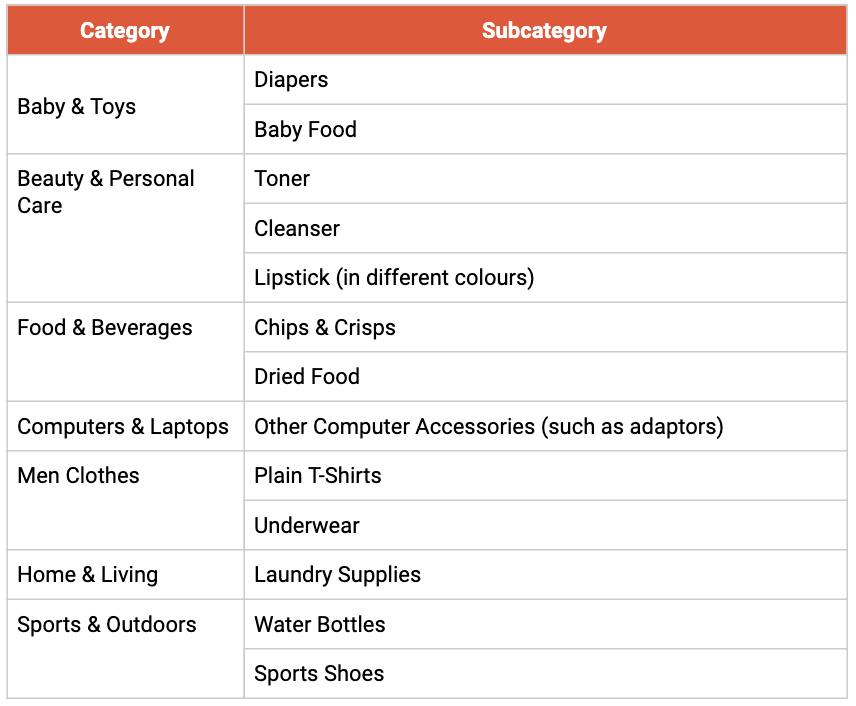The height and width of the screenshot is (706, 856).
Task: Click the Chips & Crisps cell
Action: pyautogui.click(x=325, y=328)
